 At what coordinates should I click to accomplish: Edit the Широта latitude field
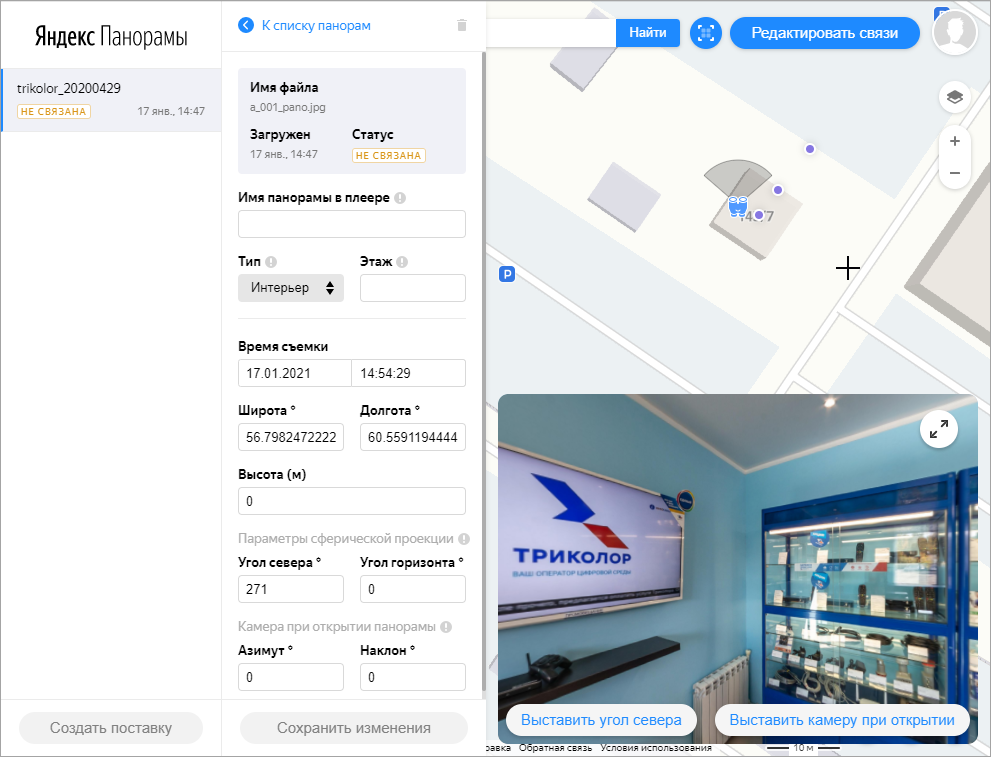[x=291, y=437]
